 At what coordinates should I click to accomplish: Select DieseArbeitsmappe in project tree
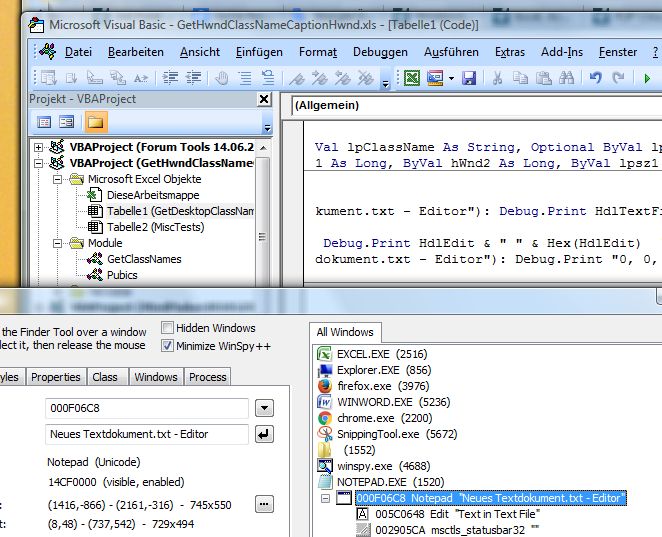153,195
